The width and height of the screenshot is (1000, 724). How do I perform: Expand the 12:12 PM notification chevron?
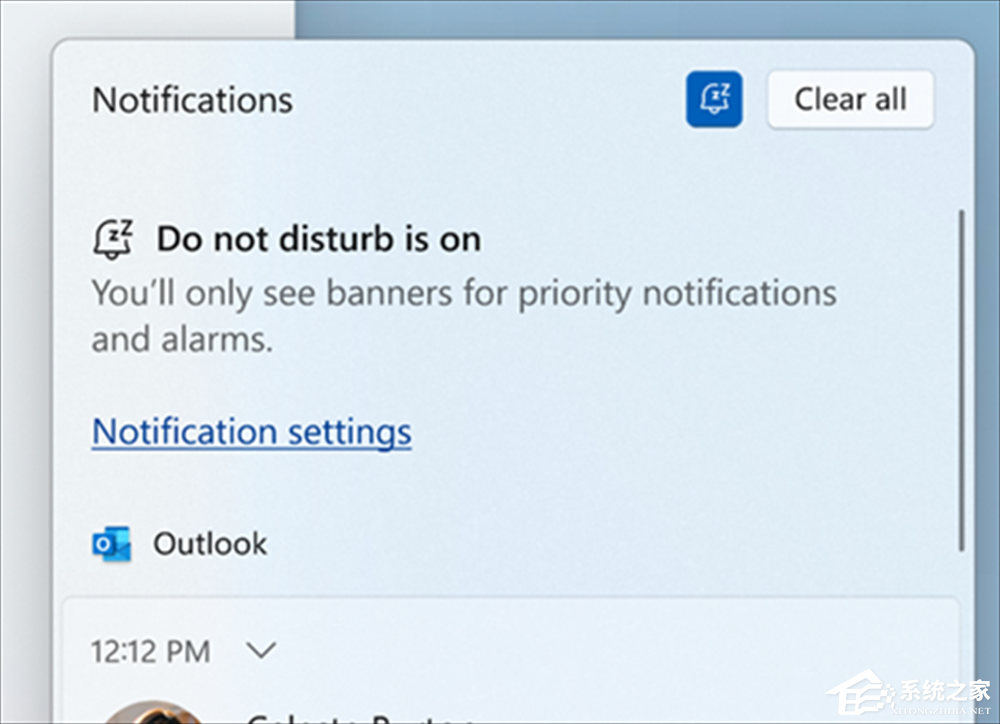[x=261, y=651]
